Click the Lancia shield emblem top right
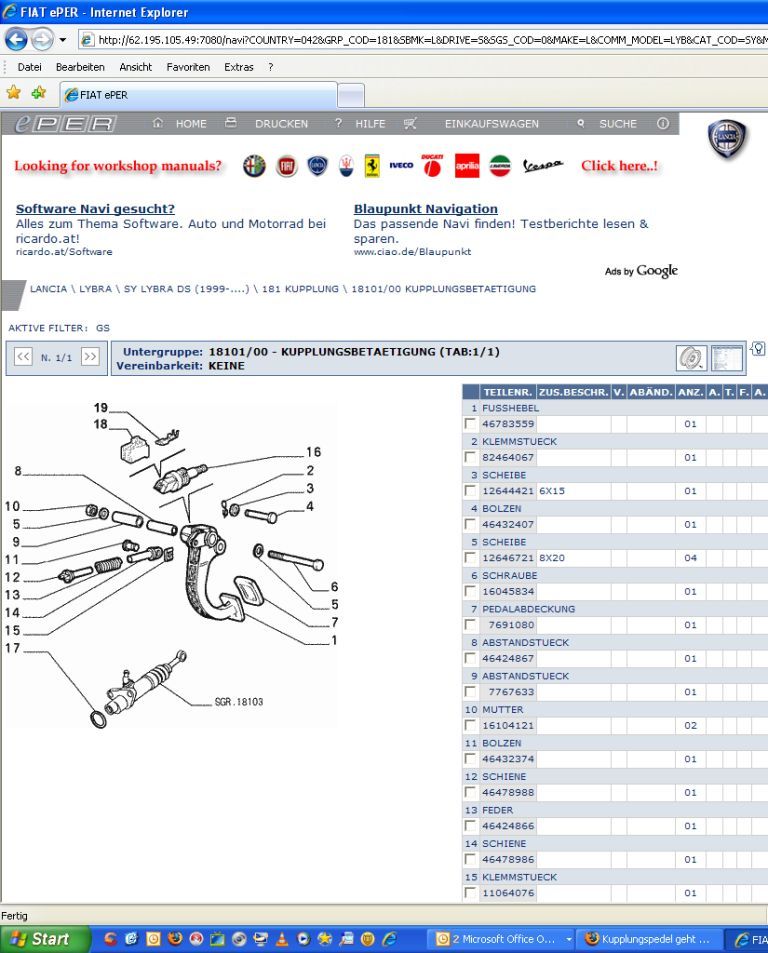 (x=727, y=139)
